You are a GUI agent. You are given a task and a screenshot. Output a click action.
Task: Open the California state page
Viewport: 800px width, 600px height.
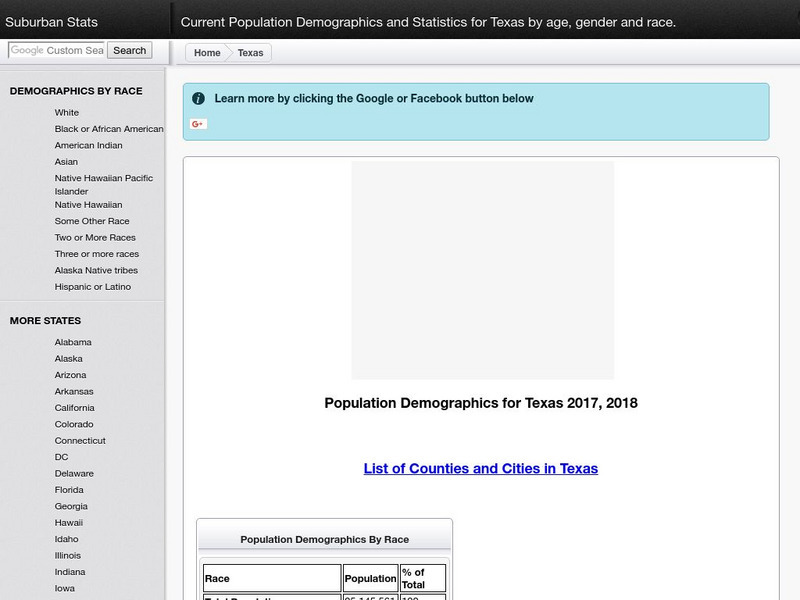[77, 407]
